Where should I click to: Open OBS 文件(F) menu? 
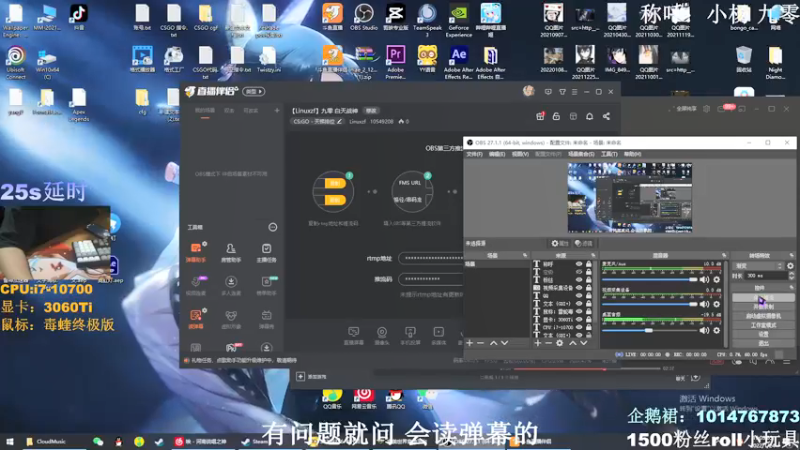tap(474, 154)
